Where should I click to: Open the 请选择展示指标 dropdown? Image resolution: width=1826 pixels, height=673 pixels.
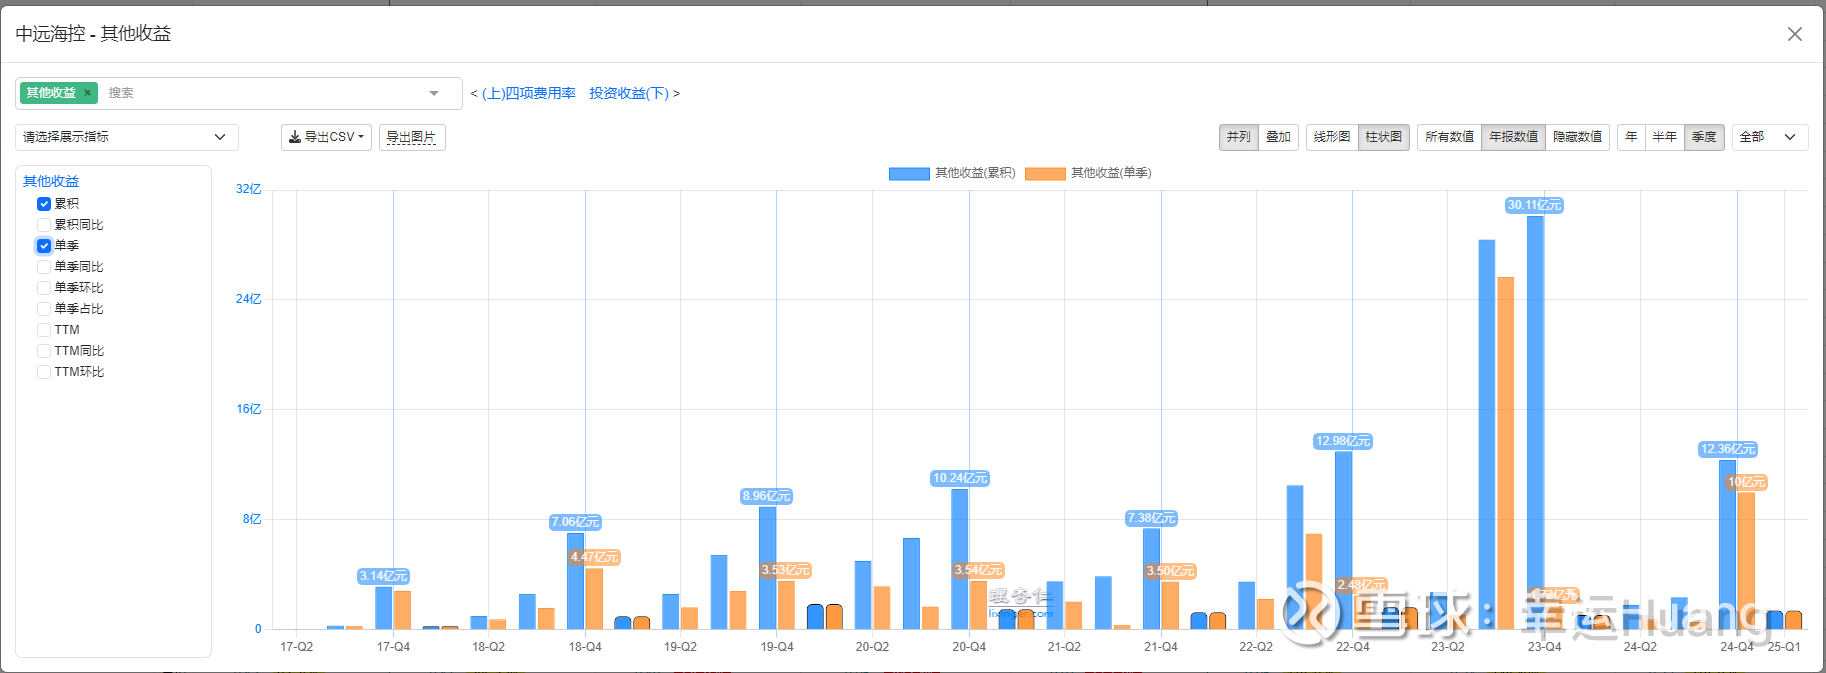[127, 137]
